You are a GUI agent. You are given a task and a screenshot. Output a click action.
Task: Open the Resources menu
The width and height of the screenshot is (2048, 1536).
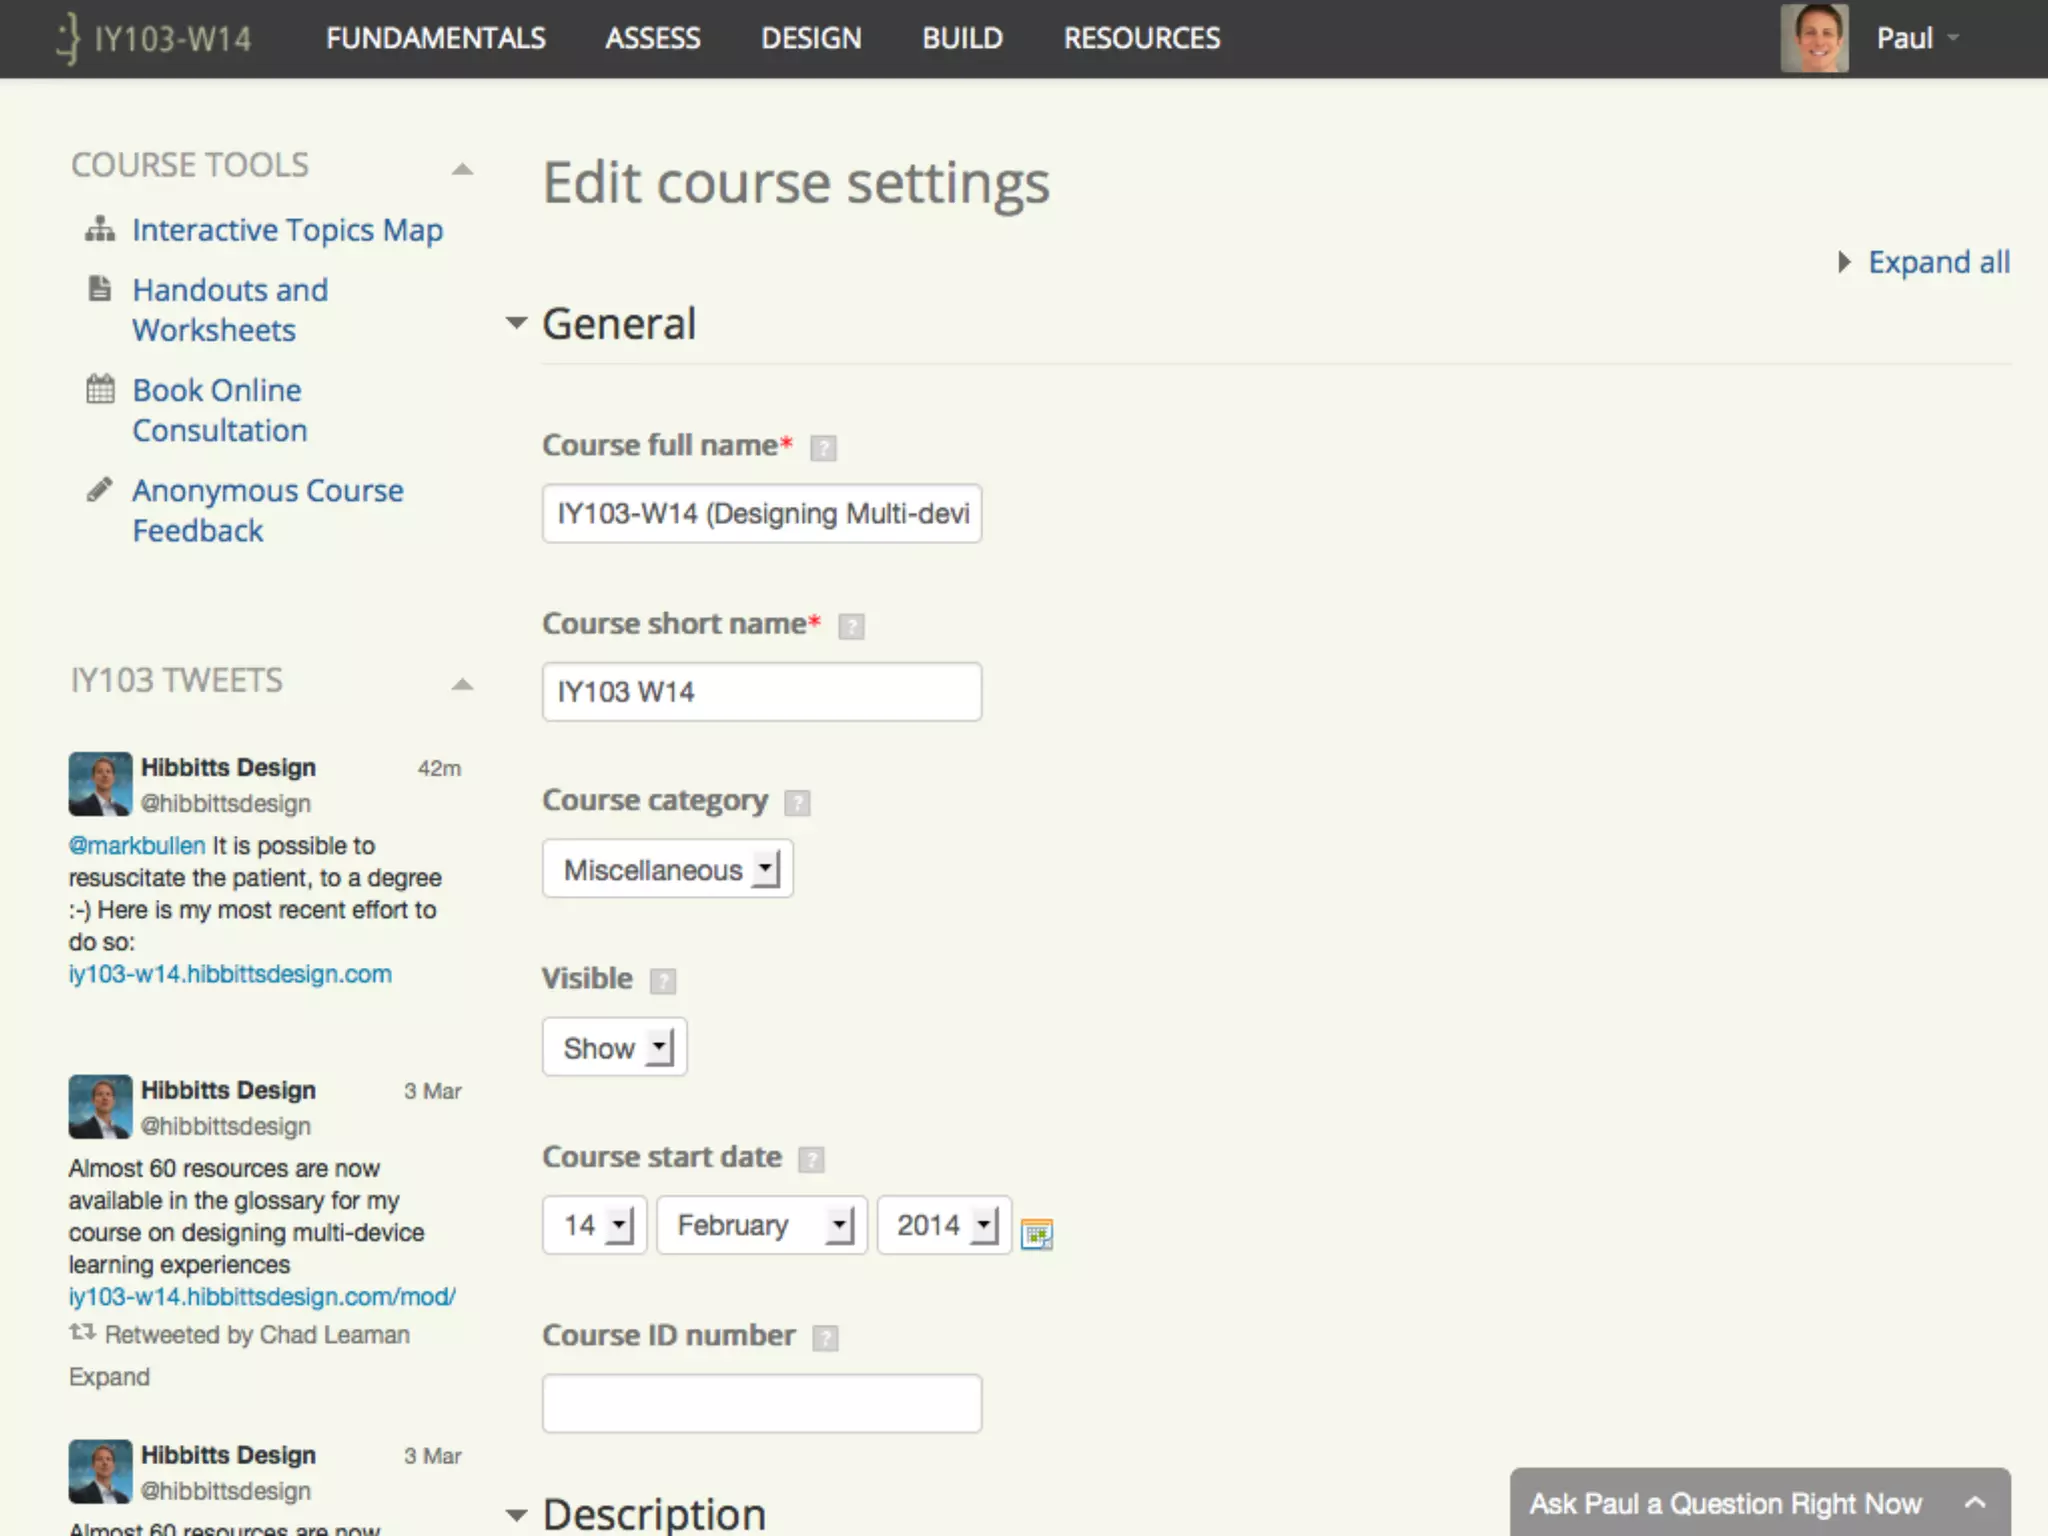pos(1141,38)
